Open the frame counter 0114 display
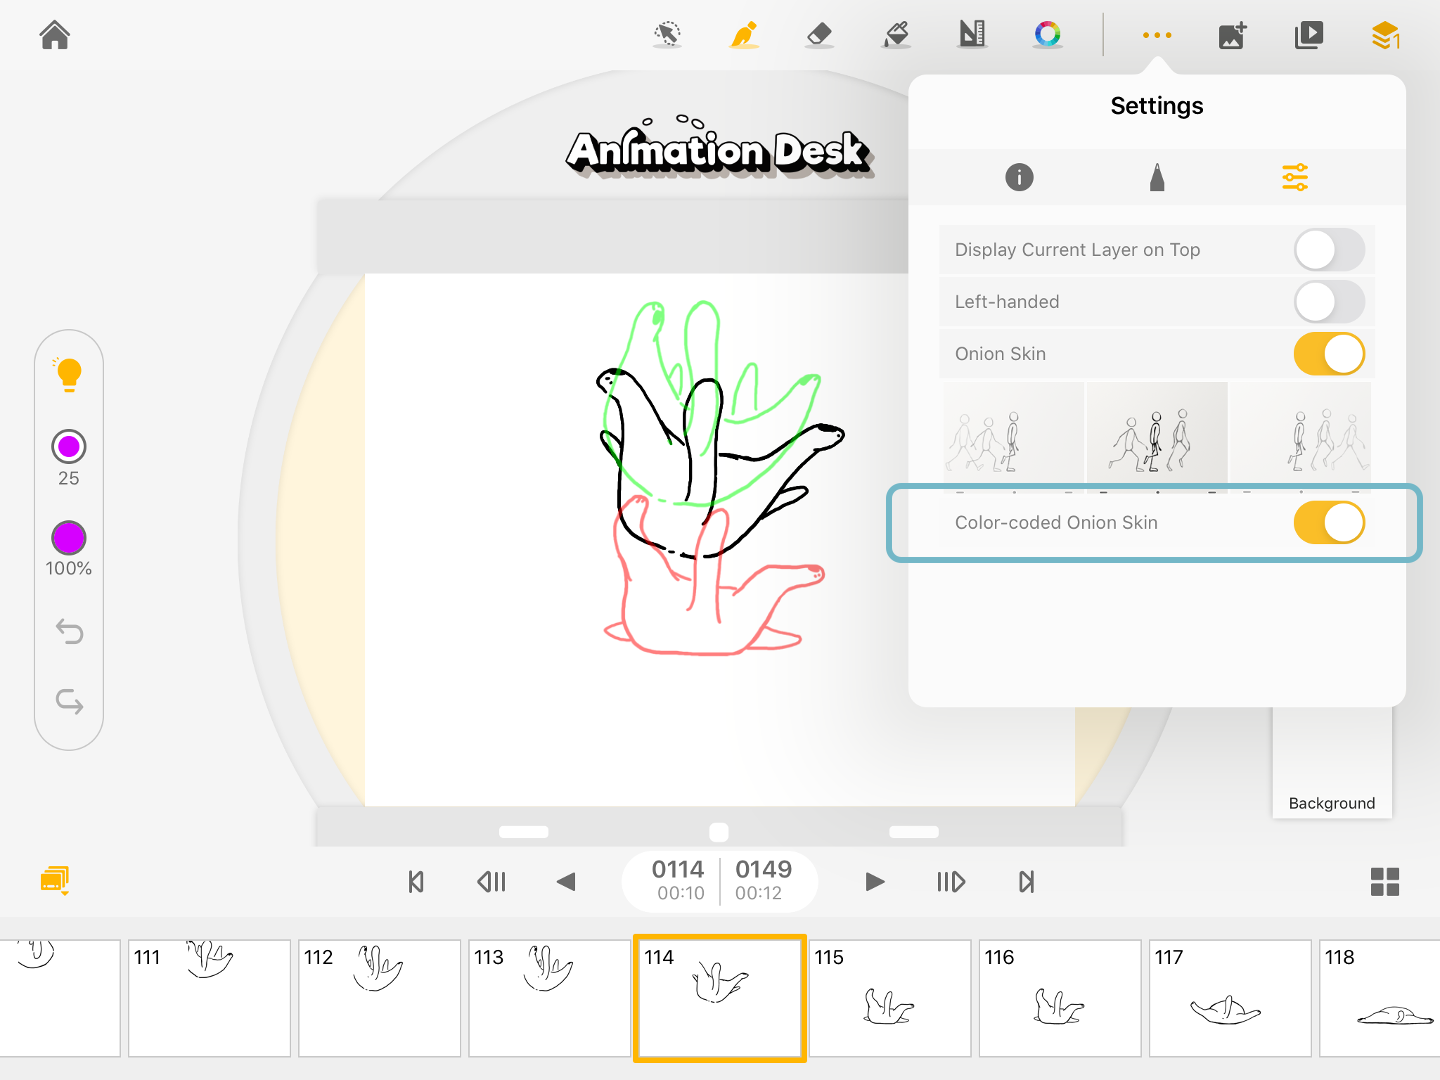Image resolution: width=1440 pixels, height=1080 pixels. coord(679,880)
